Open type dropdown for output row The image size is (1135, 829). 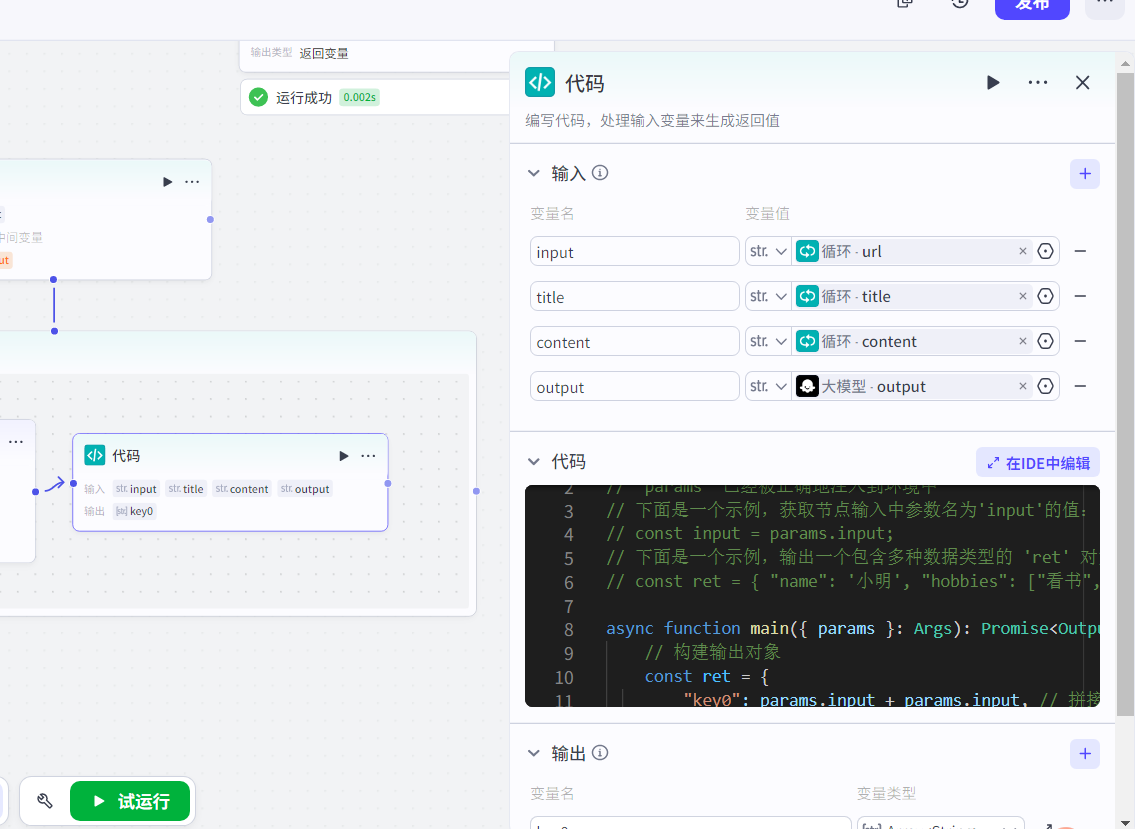[x=768, y=386]
